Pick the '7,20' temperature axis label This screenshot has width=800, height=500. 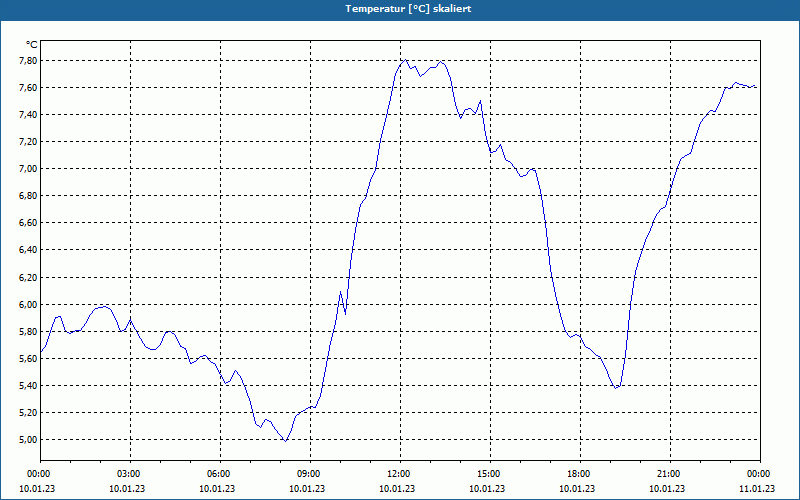[x=28, y=142]
